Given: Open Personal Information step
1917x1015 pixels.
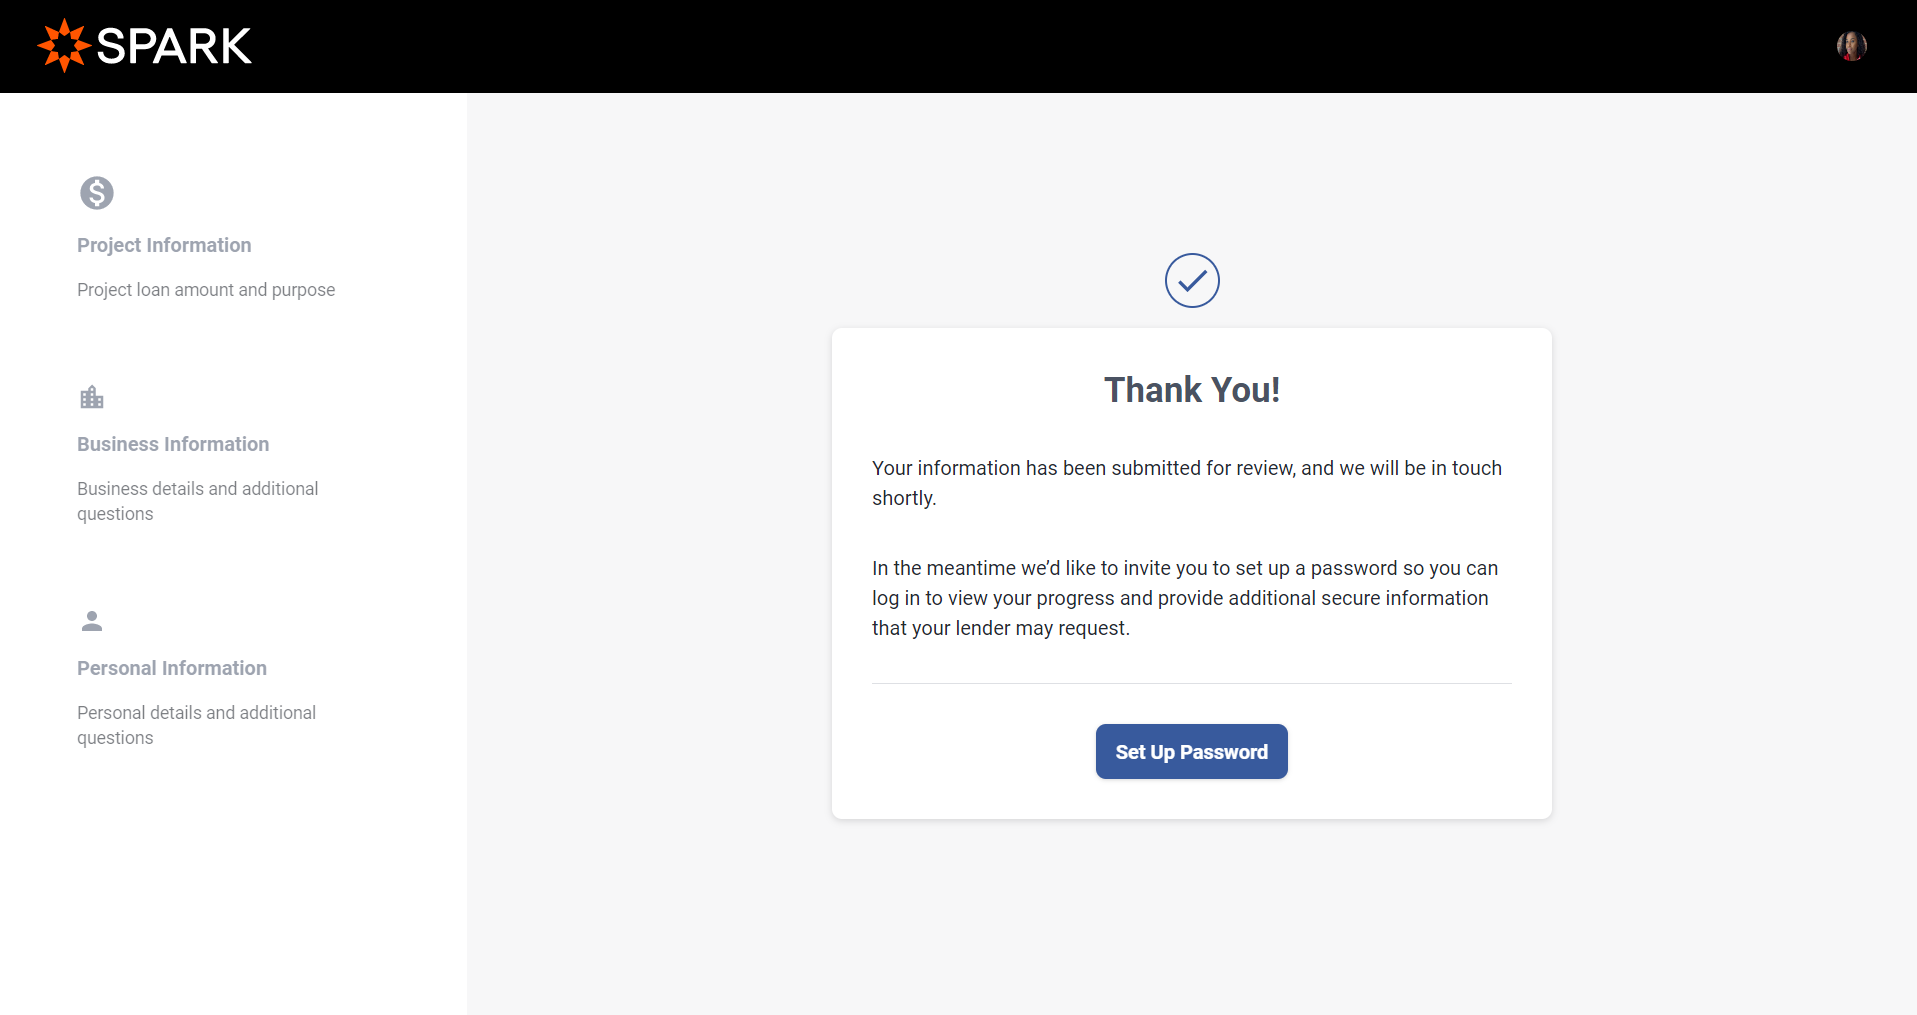Looking at the screenshot, I should tap(172, 668).
